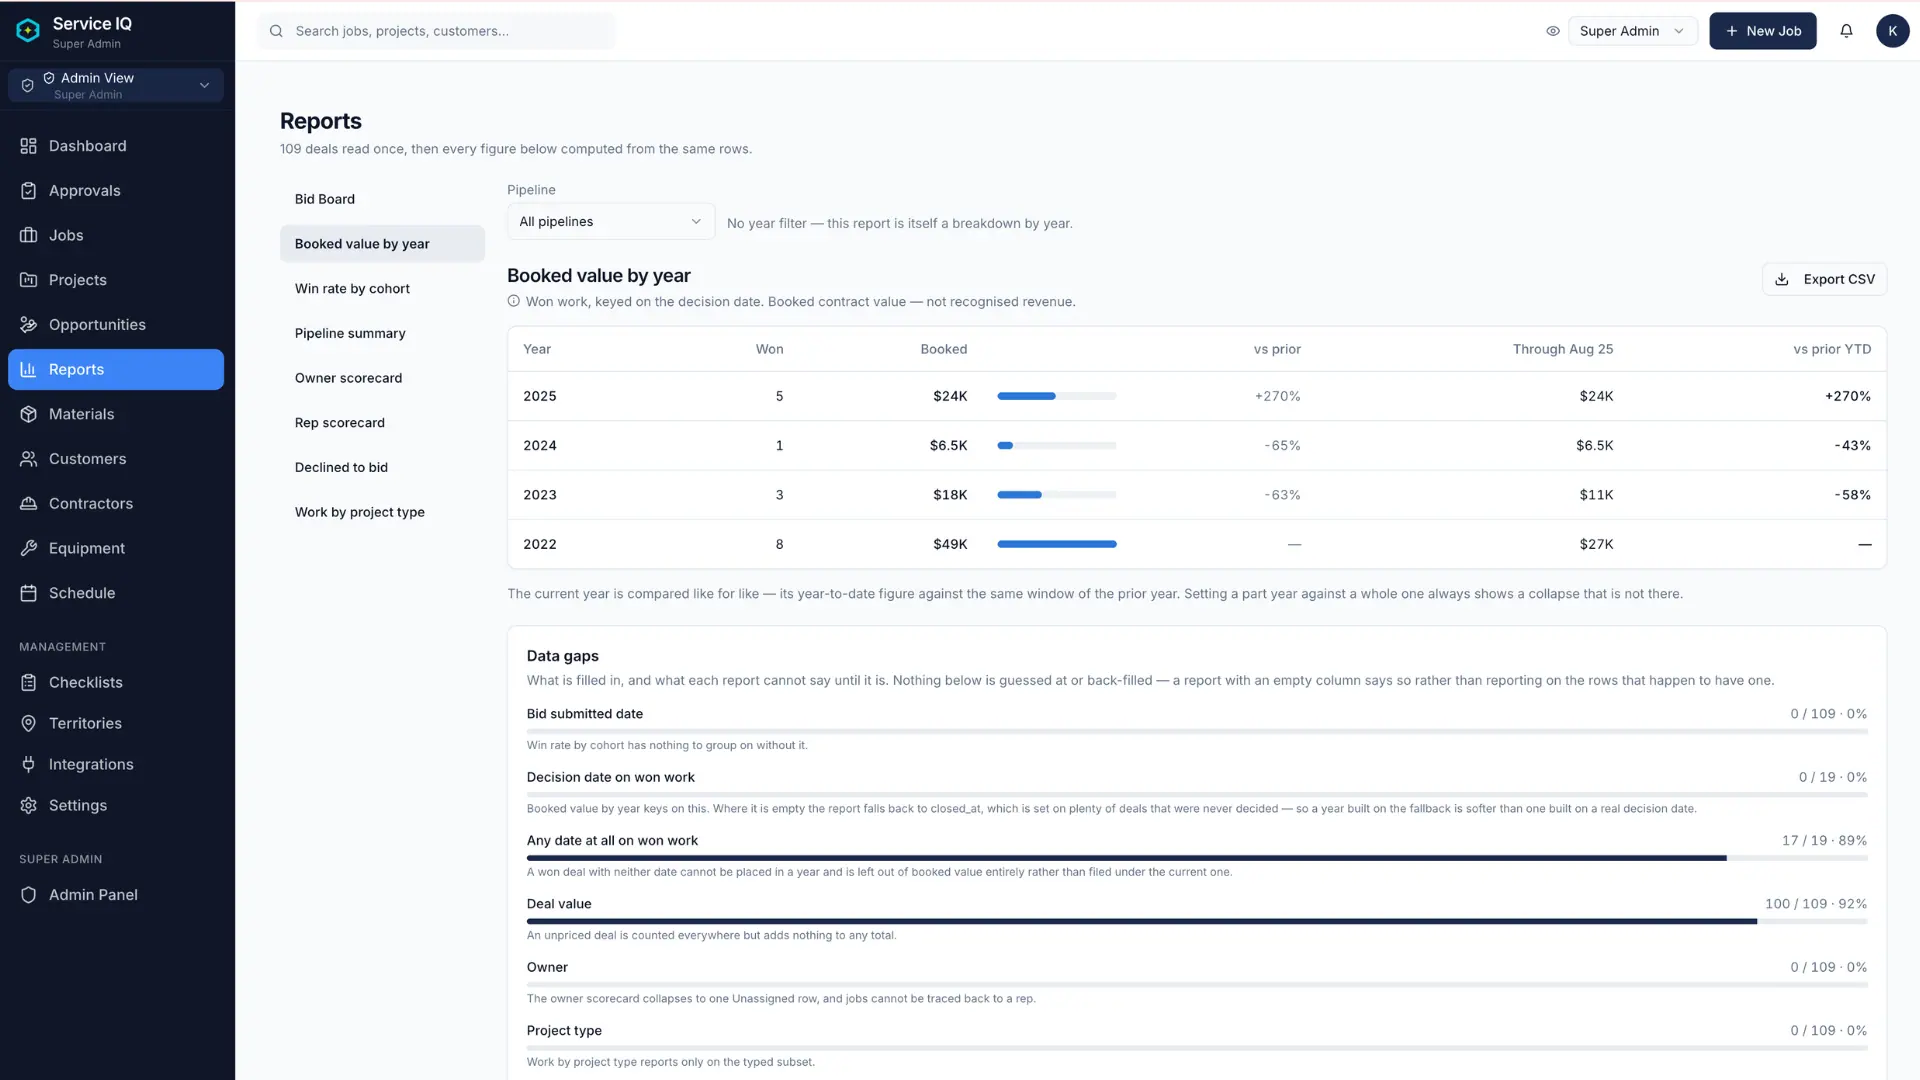Click the Bid submitted date label
This screenshot has height=1080, width=1920.
pyautogui.click(x=585, y=714)
